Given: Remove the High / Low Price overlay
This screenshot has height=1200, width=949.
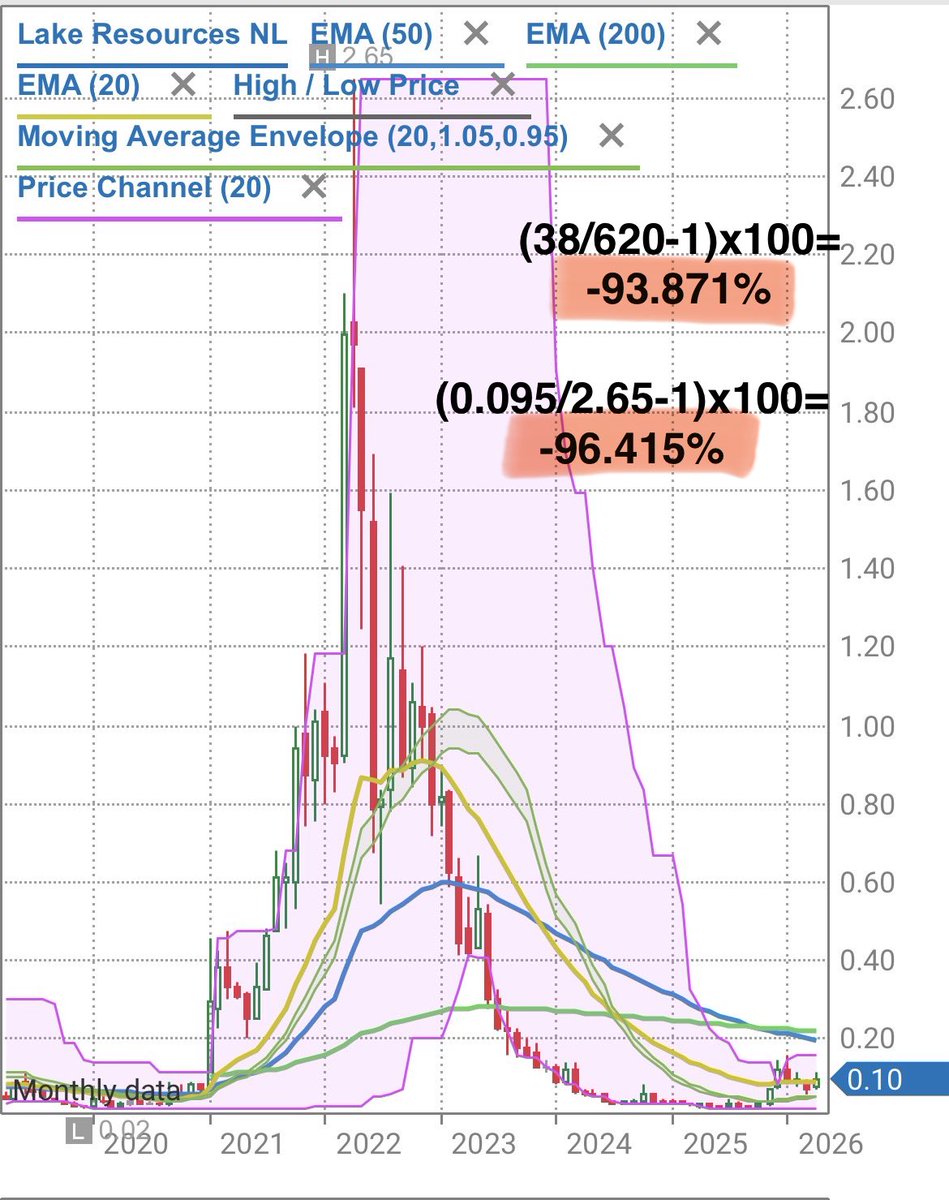Looking at the screenshot, I should [503, 84].
